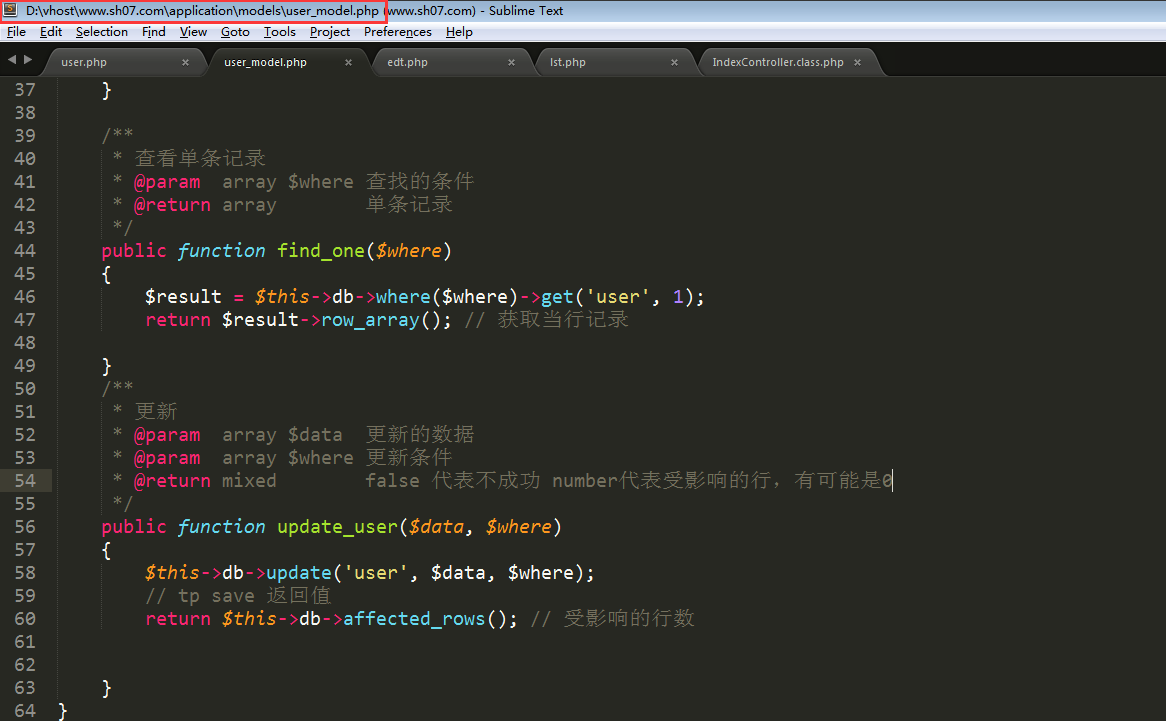Close the user_model.php tab
The image size is (1166, 721).
click(x=348, y=62)
